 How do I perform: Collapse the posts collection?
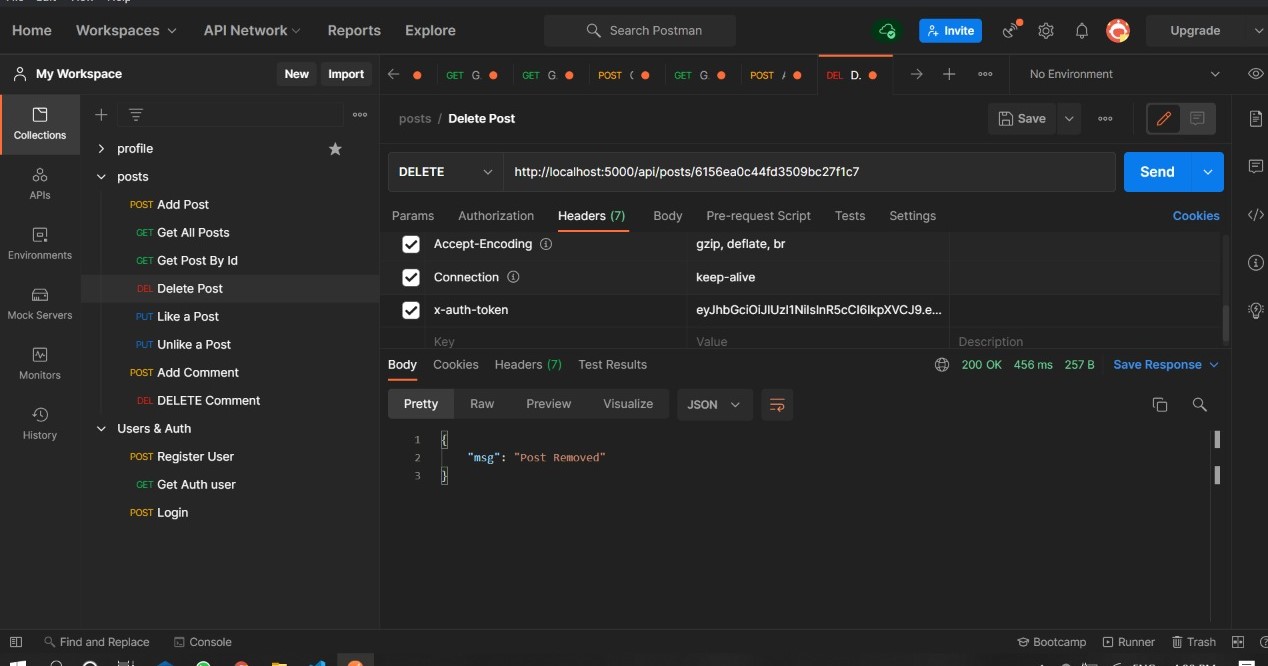(x=101, y=177)
